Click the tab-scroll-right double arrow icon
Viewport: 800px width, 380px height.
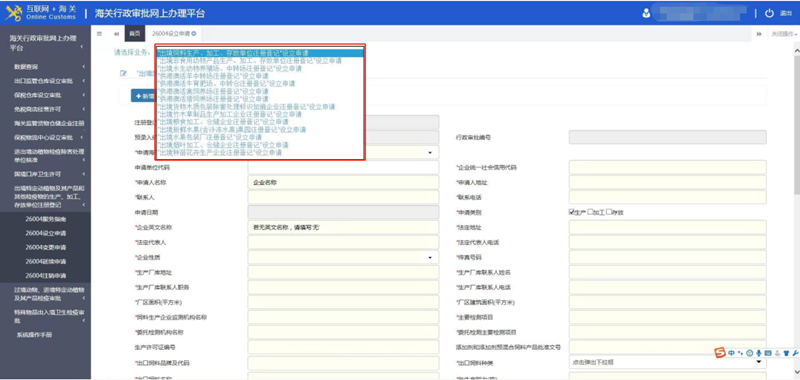coord(759,34)
